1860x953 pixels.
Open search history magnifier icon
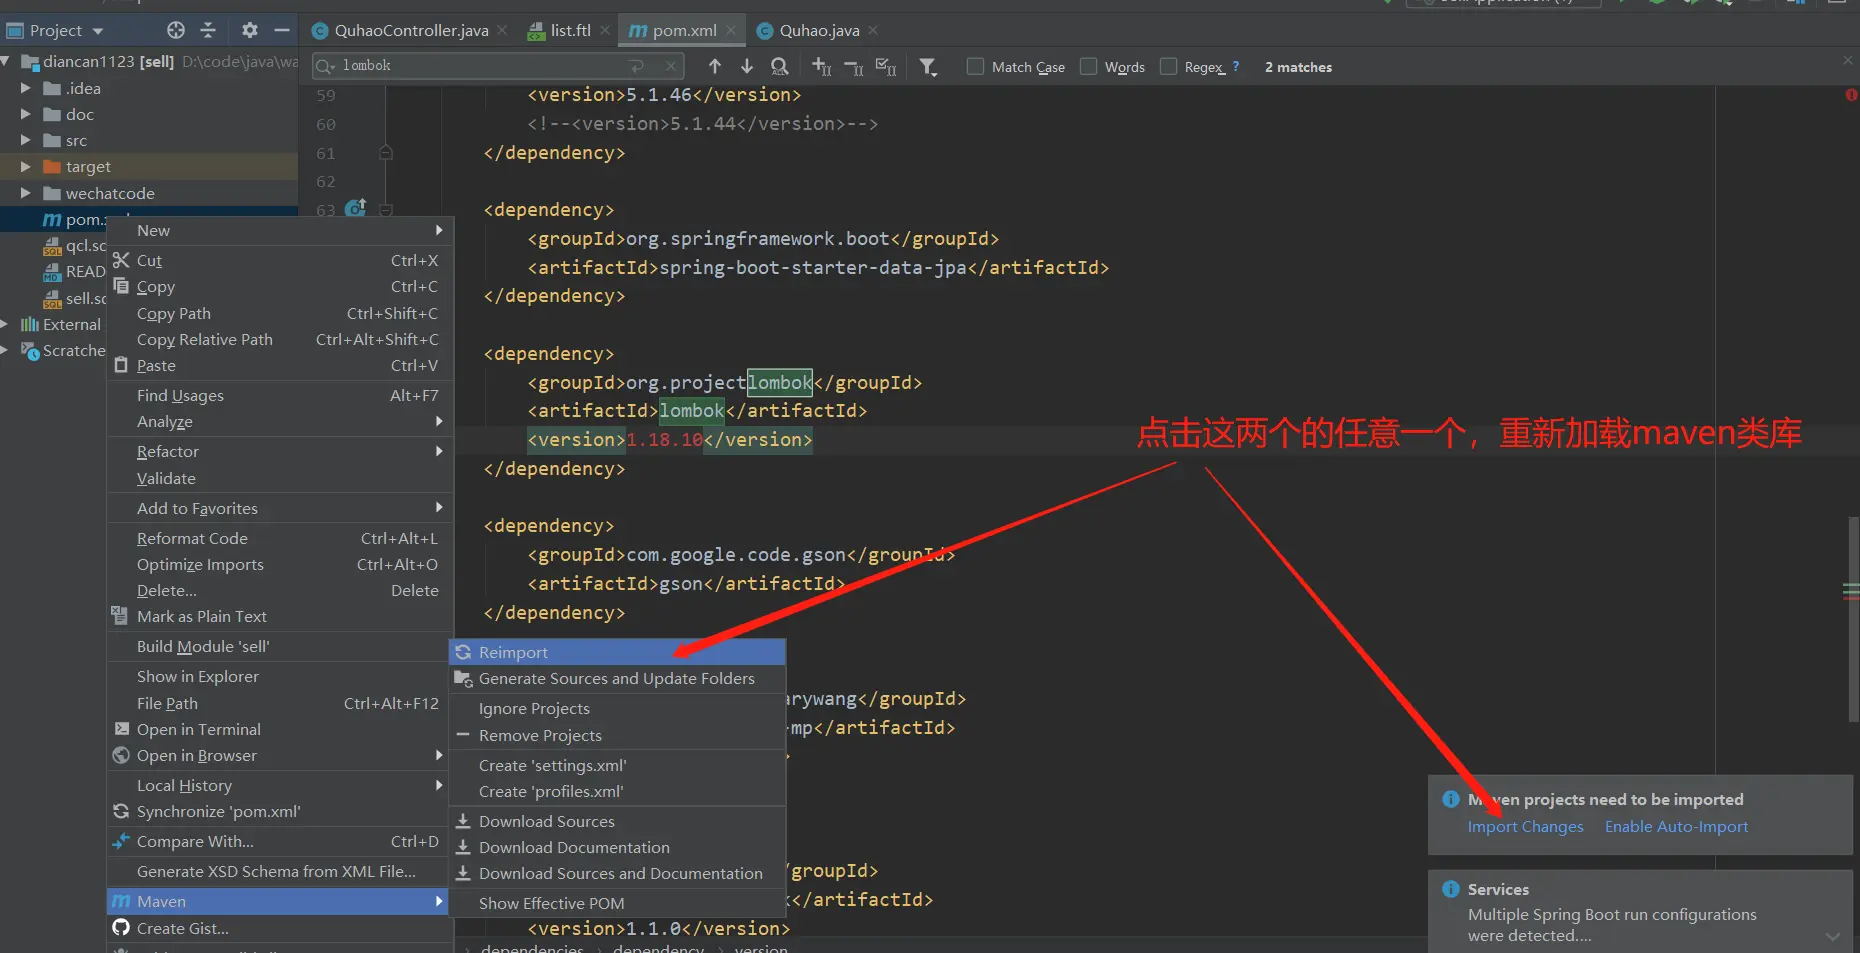(325, 66)
